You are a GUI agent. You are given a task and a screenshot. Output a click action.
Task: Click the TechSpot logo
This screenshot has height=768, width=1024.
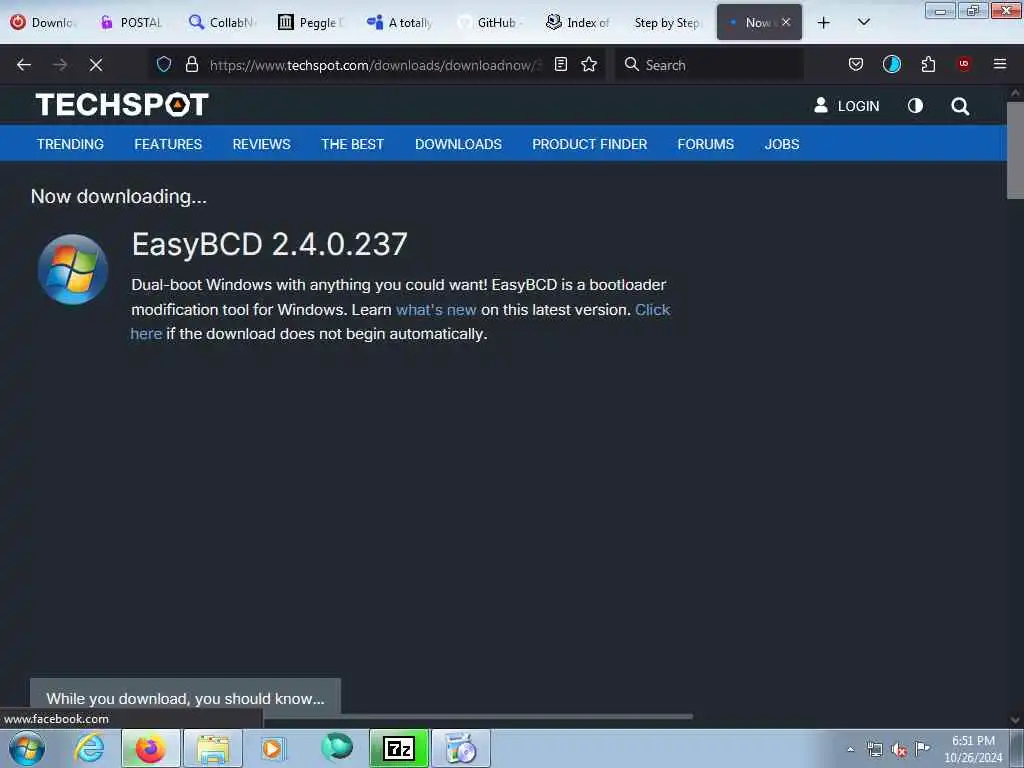122,104
